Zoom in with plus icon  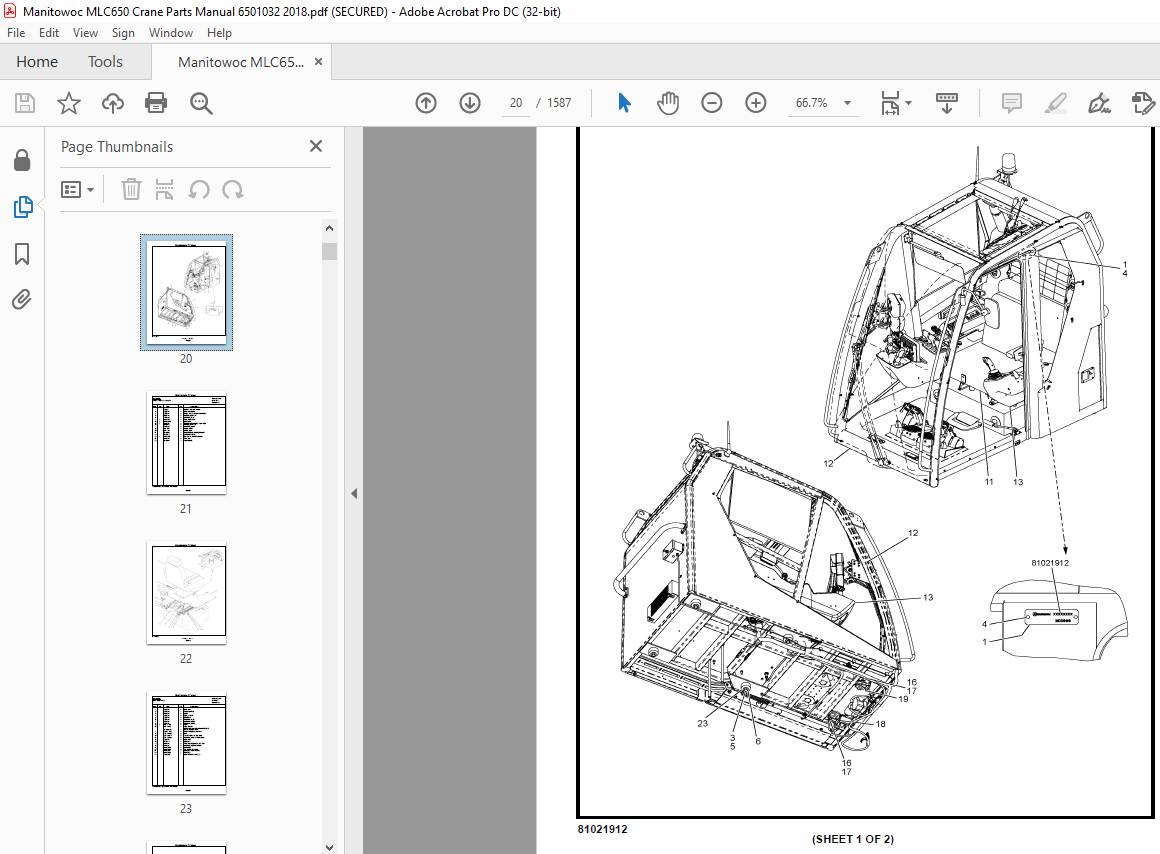point(755,103)
